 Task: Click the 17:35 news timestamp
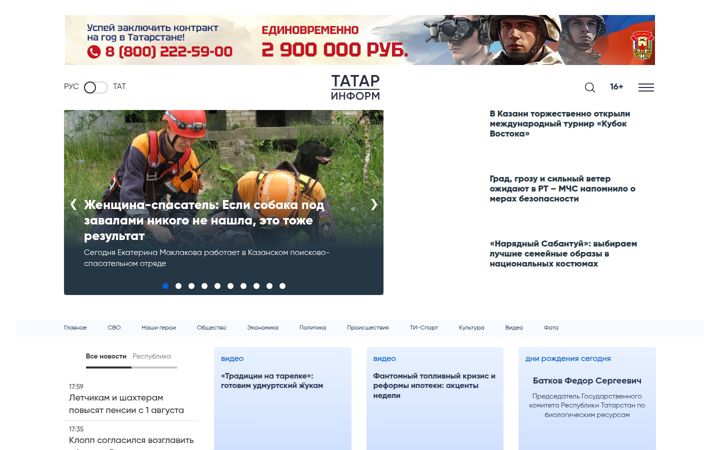pos(76,429)
